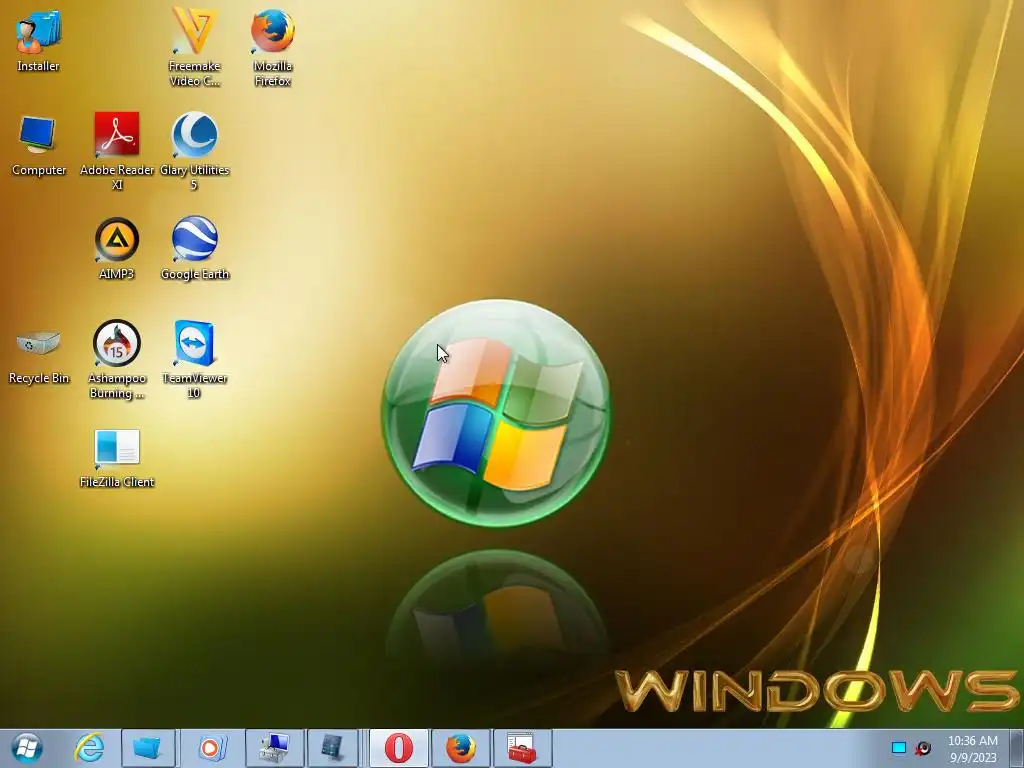Click the Show desktop strip beside the clock
Viewport: 1024px width, 768px height.
[x=1017, y=748]
